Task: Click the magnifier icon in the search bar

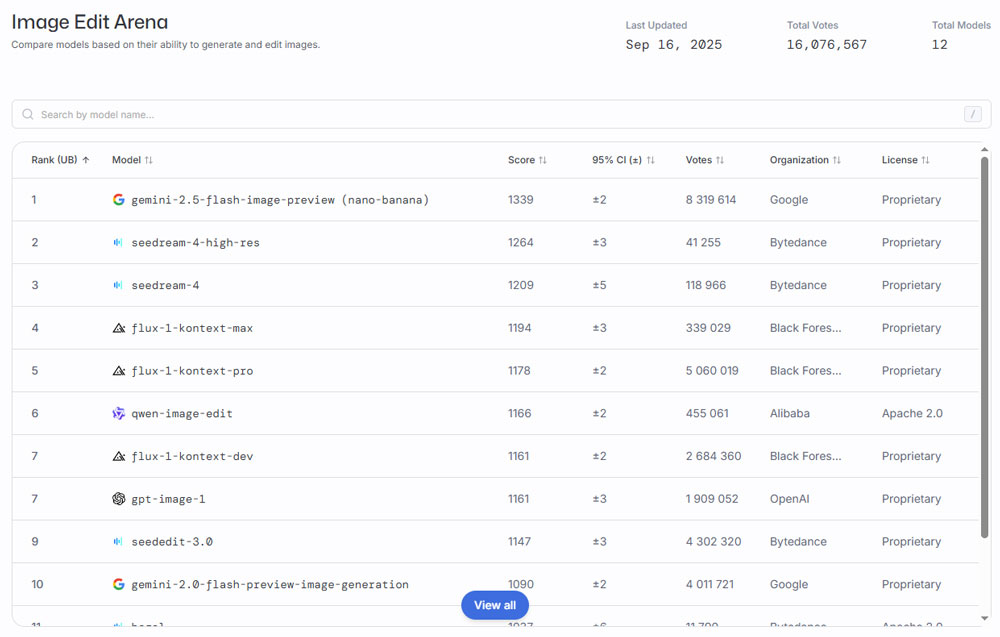Action: pyautogui.click(x=28, y=115)
